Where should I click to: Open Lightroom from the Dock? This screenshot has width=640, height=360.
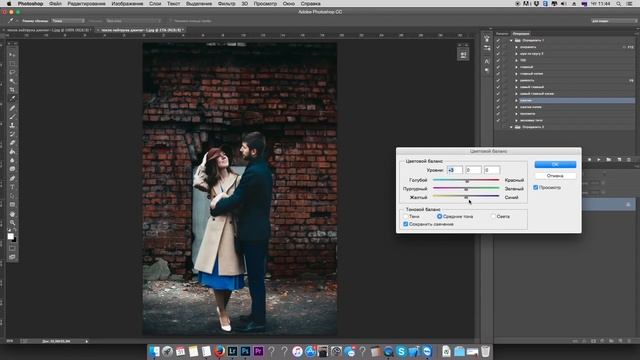(x=232, y=351)
